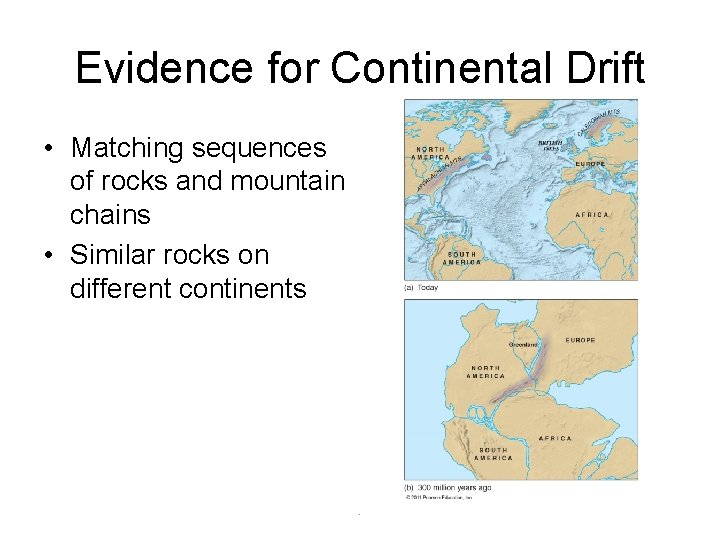Click the 'Caledonian Mts' label on the Today map
Viewport: 720px width, 540px height.
point(599,122)
